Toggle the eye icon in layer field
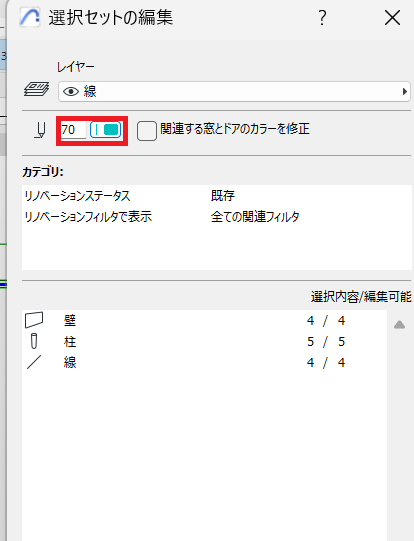Image resolution: width=414 pixels, height=541 pixels. pyautogui.click(x=71, y=91)
